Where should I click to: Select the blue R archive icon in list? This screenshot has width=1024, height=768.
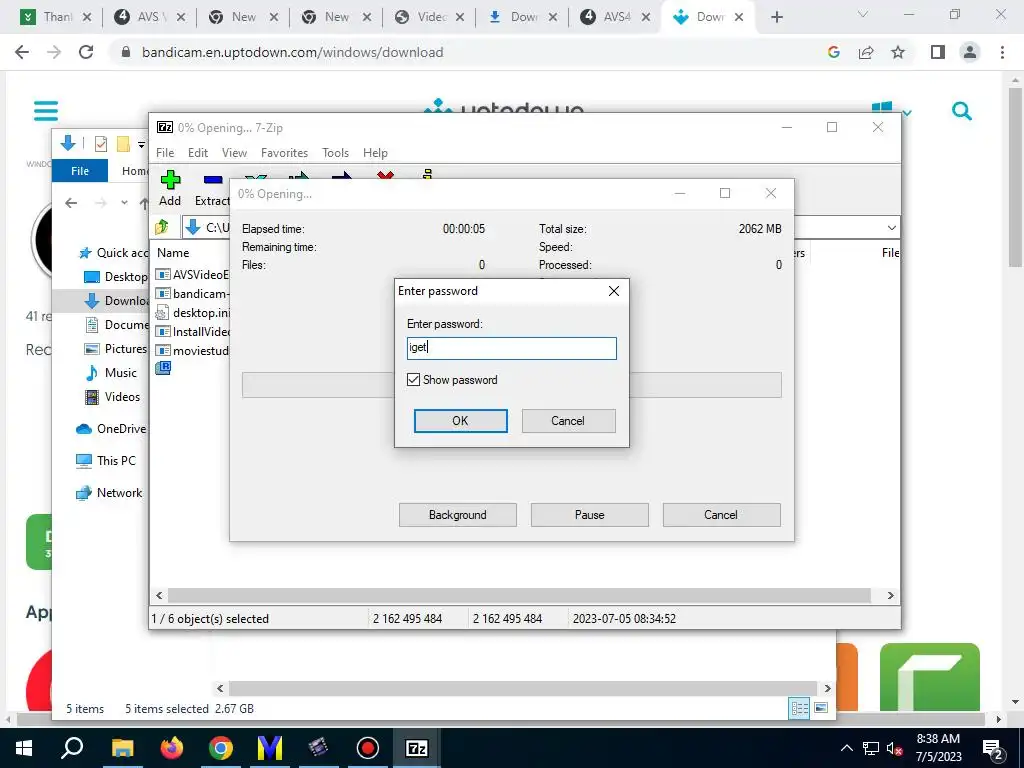coord(163,368)
